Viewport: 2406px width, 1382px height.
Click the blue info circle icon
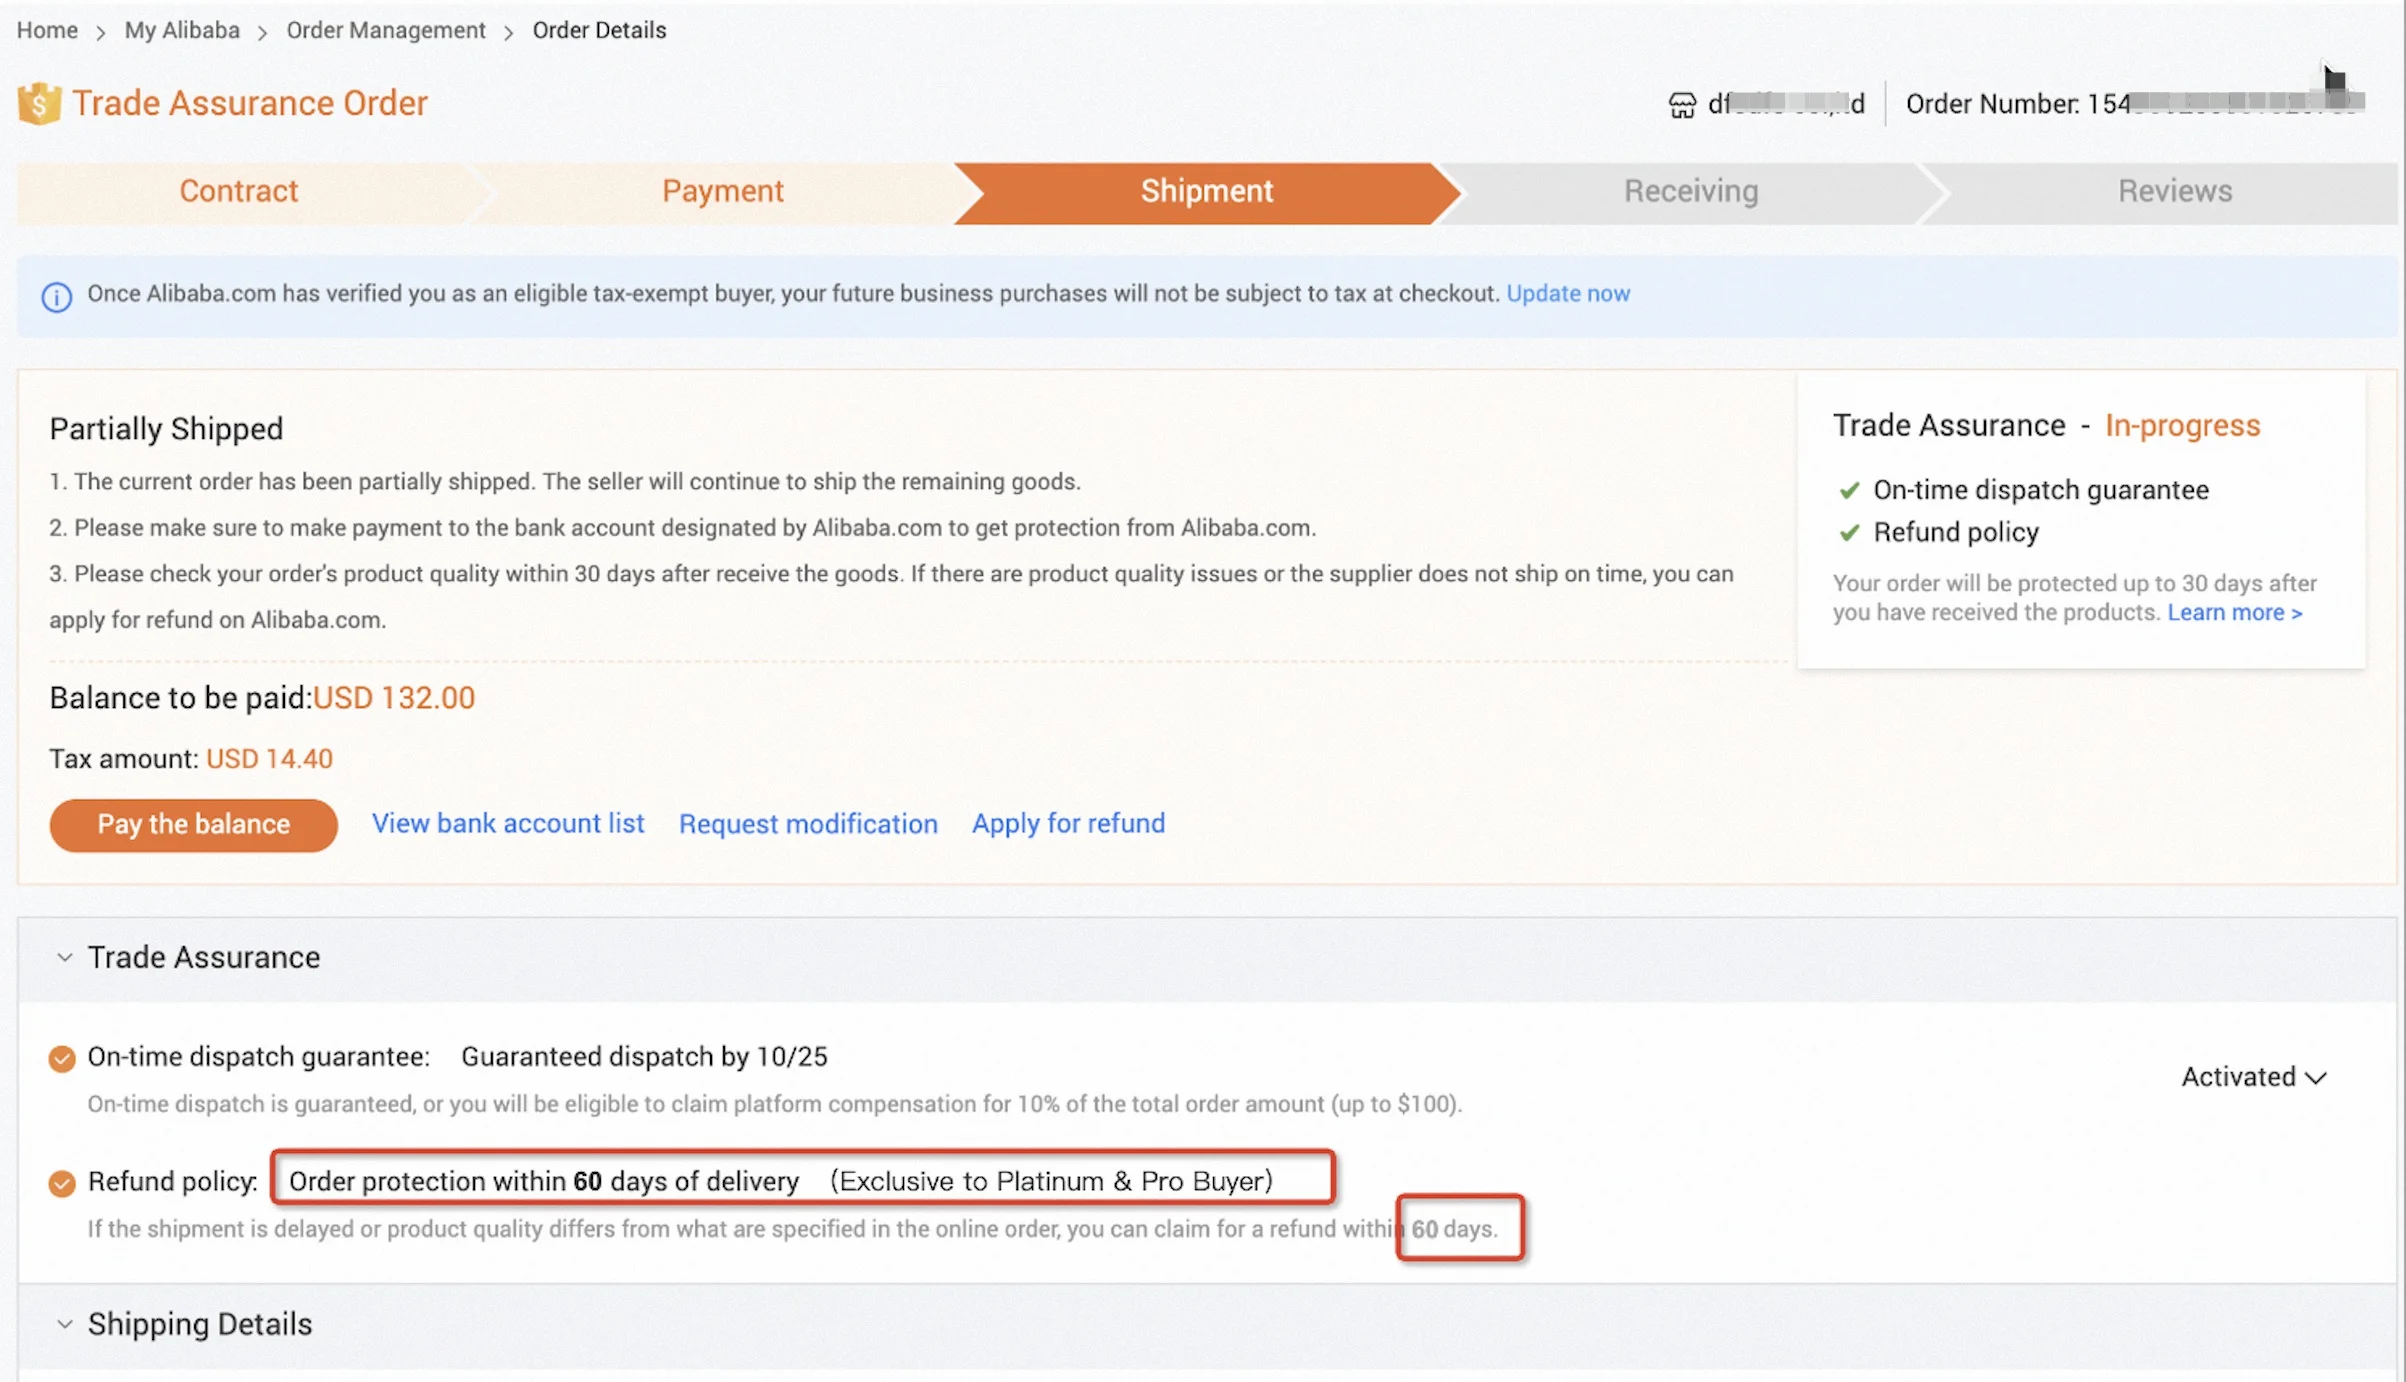(x=56, y=296)
